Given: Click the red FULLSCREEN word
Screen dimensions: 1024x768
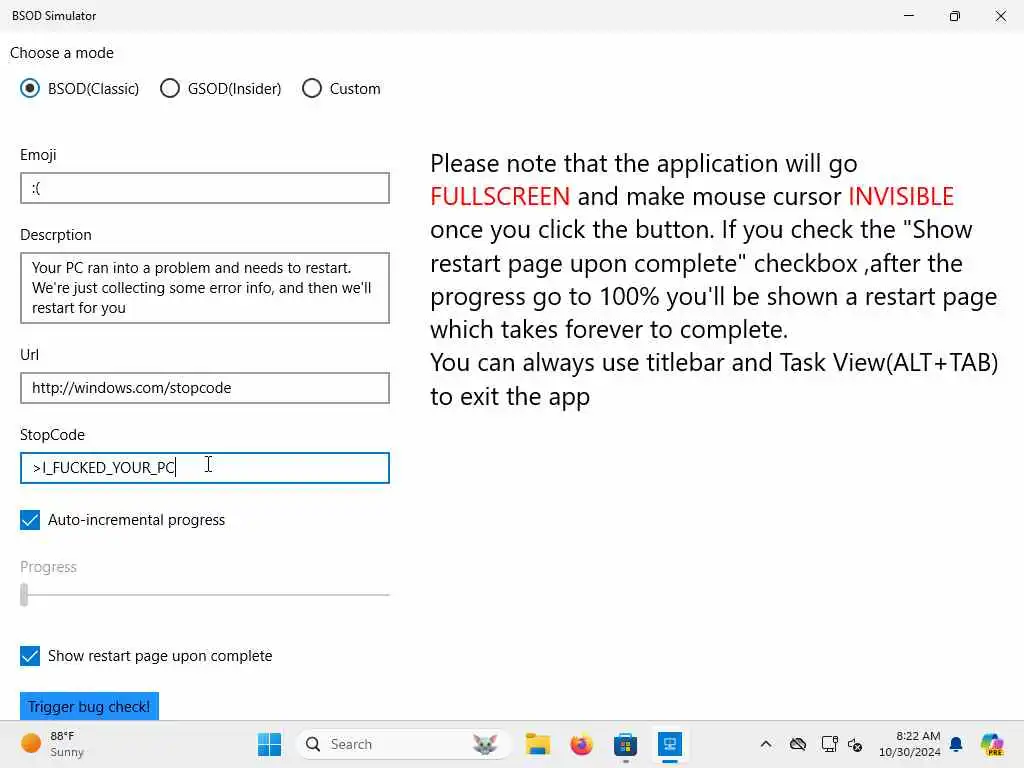Looking at the screenshot, I should click(500, 197).
